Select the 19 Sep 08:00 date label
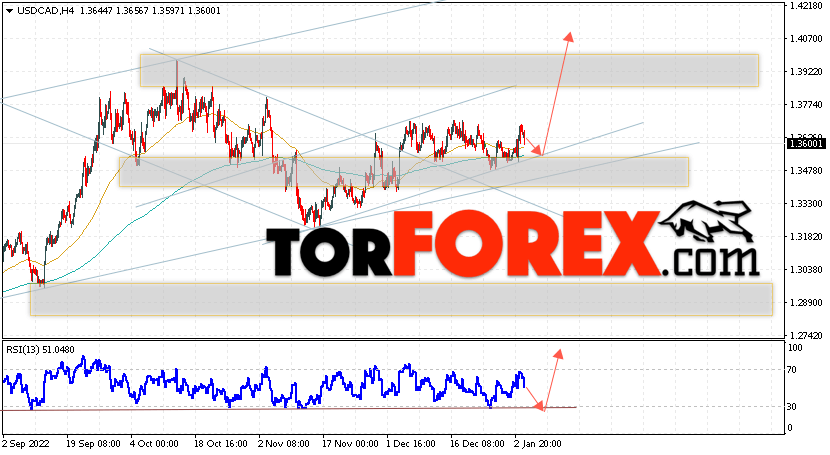 (x=93, y=443)
